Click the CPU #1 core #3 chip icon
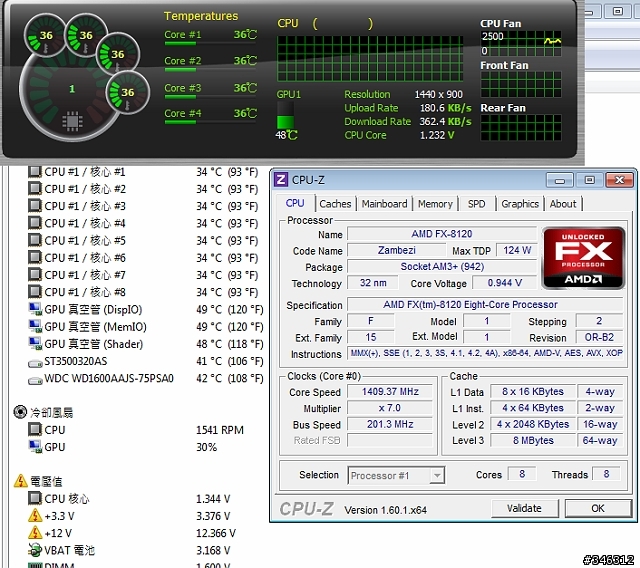The width and height of the screenshot is (640, 568). coord(35,206)
